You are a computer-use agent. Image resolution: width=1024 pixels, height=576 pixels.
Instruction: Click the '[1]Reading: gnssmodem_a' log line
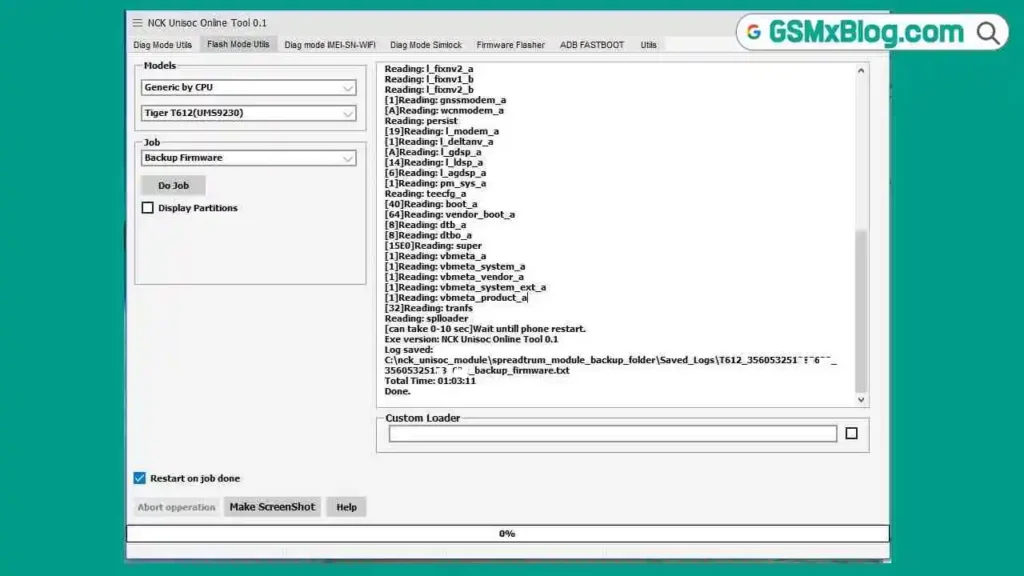445,100
